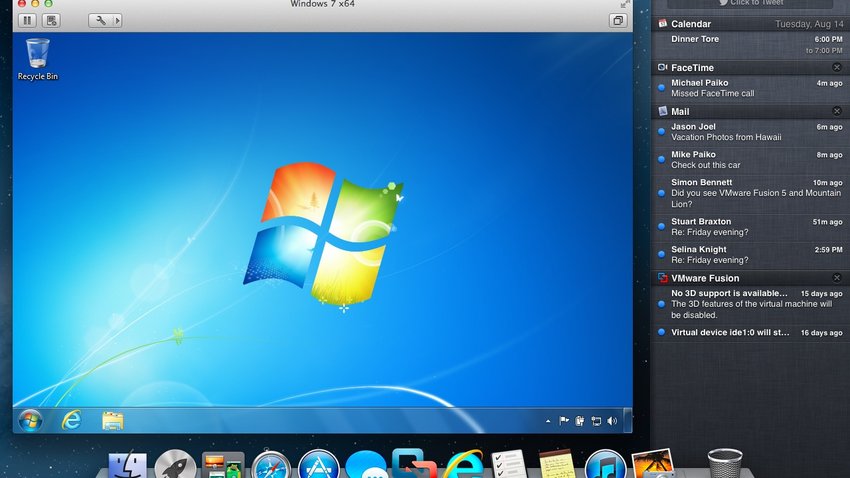Open Mike Paiko's Check out this car email
Image resolution: width=850 pixels, height=478 pixels.
click(x=750, y=160)
